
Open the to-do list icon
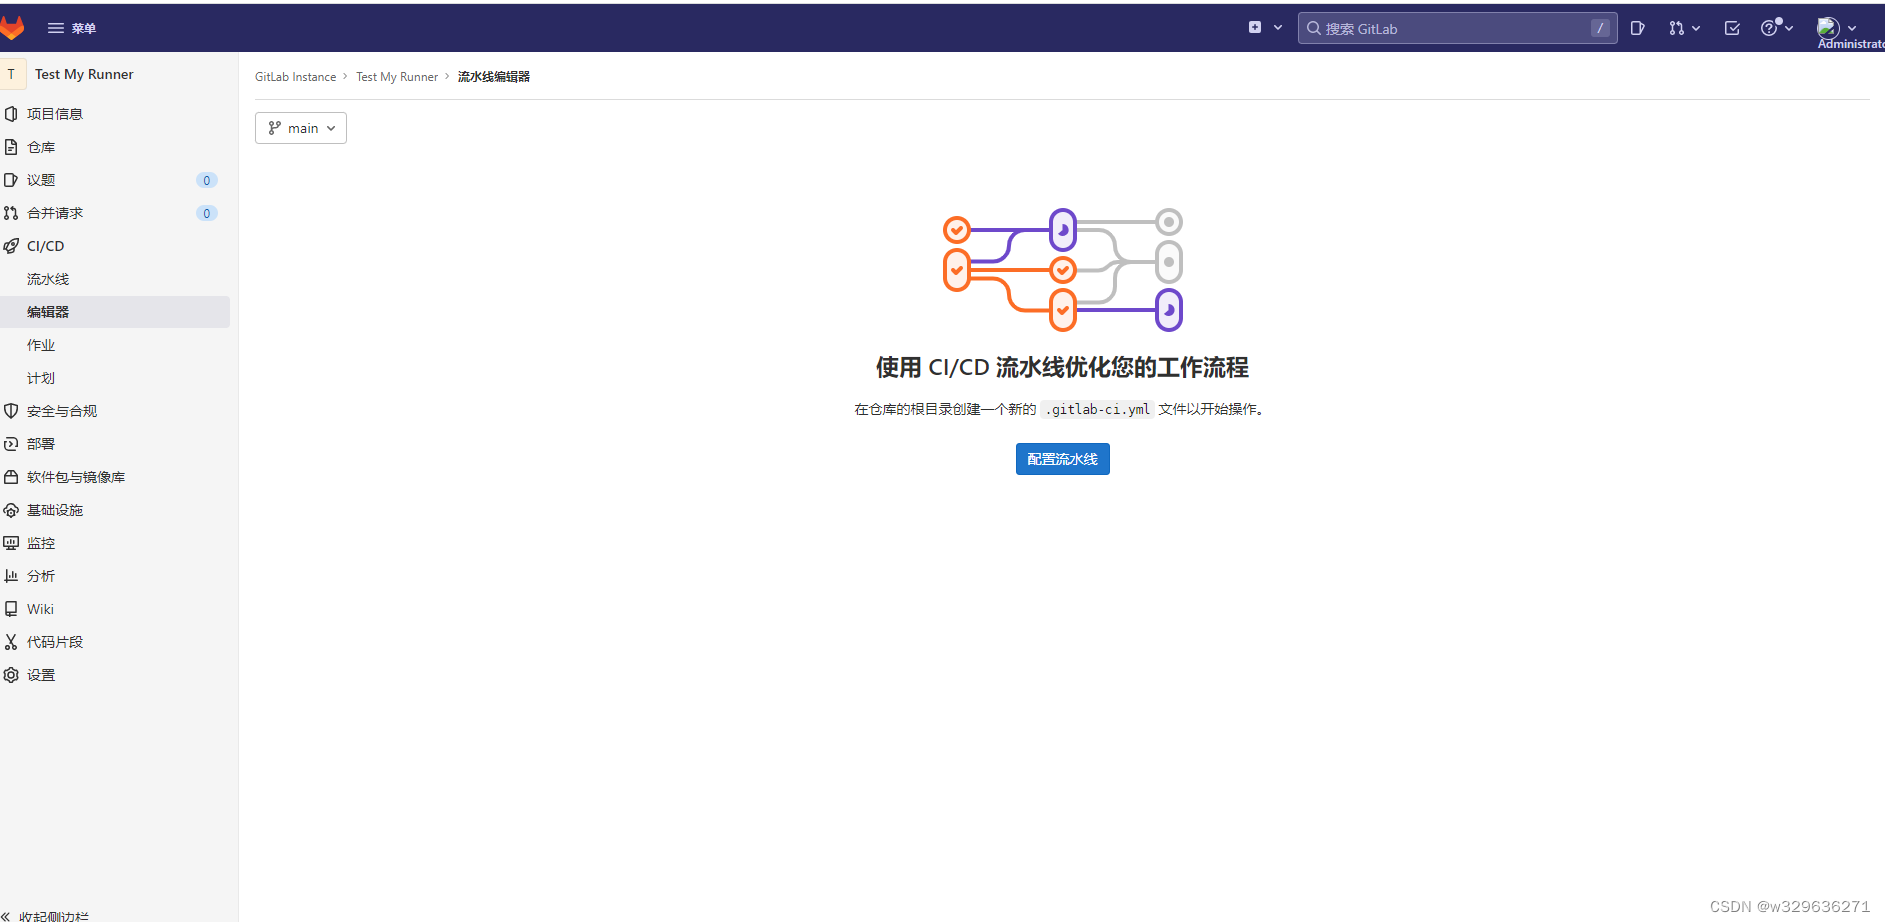tap(1732, 28)
